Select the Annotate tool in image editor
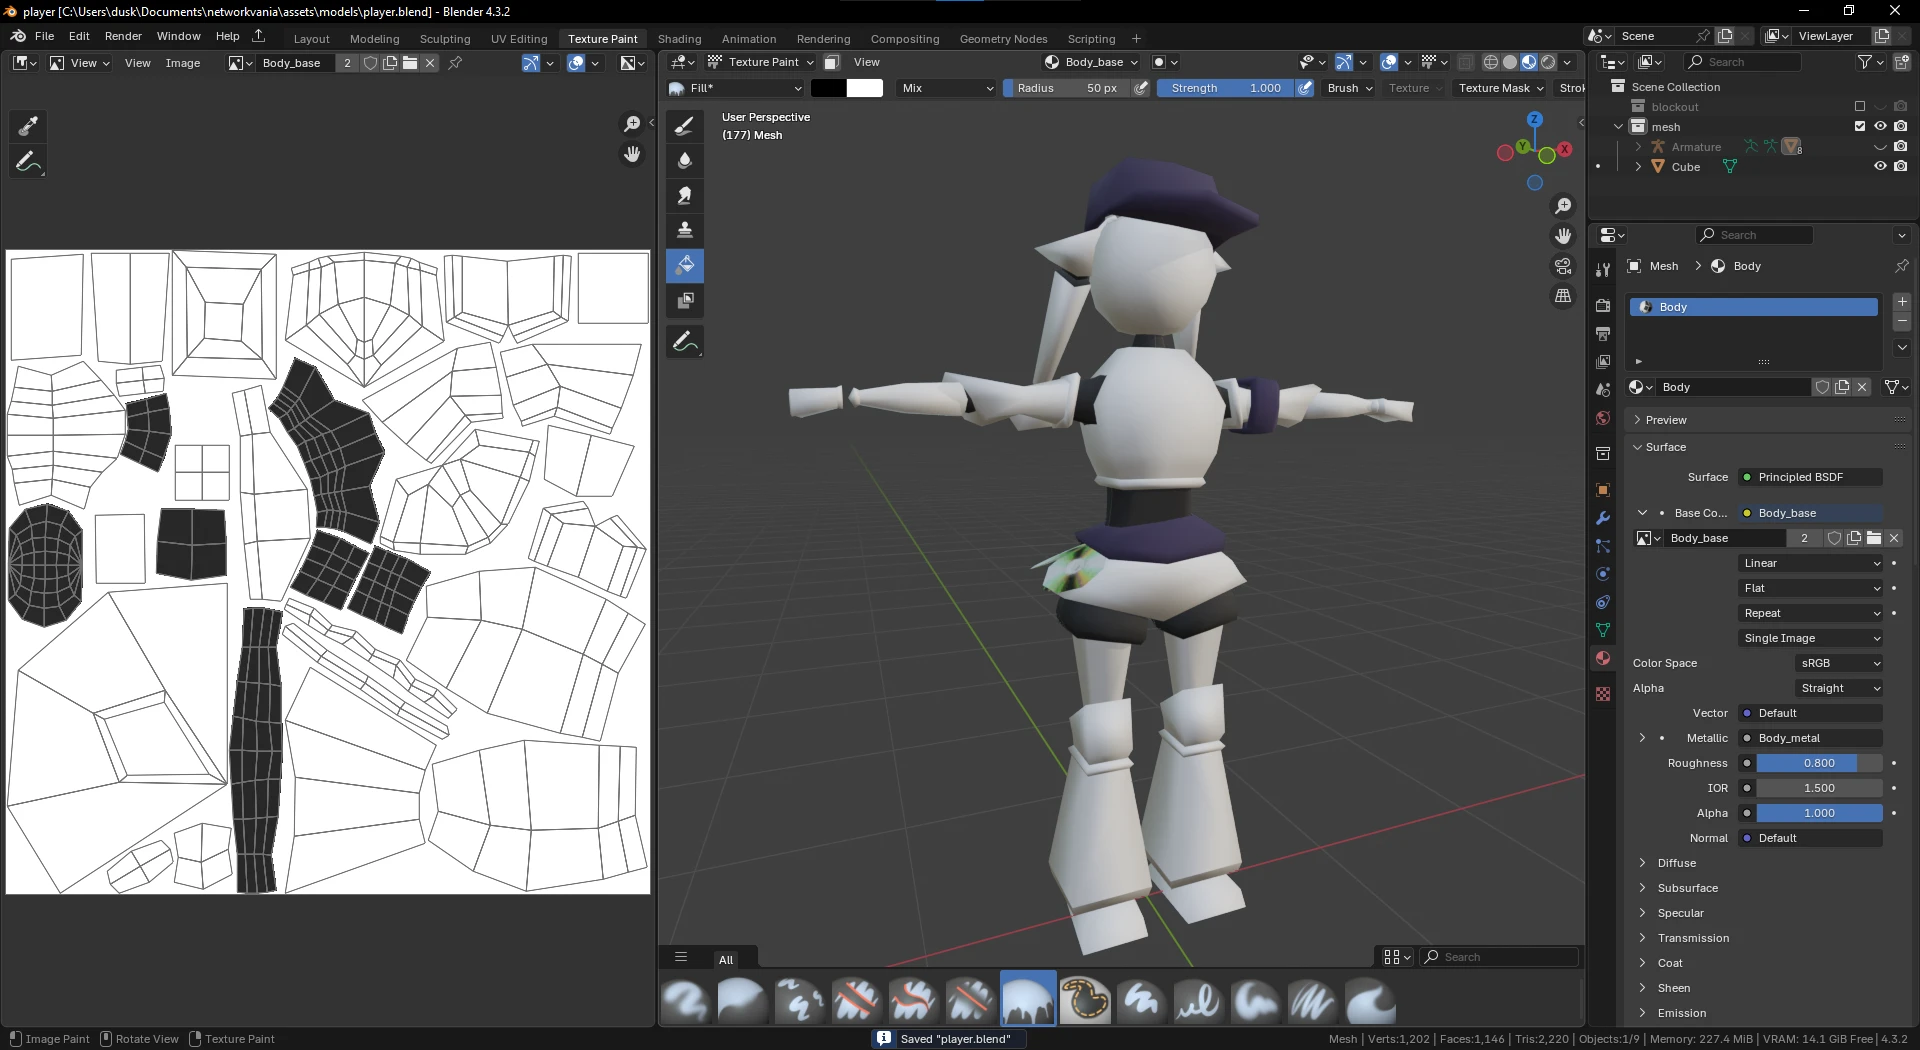The width and height of the screenshot is (1920, 1050). pyautogui.click(x=28, y=161)
